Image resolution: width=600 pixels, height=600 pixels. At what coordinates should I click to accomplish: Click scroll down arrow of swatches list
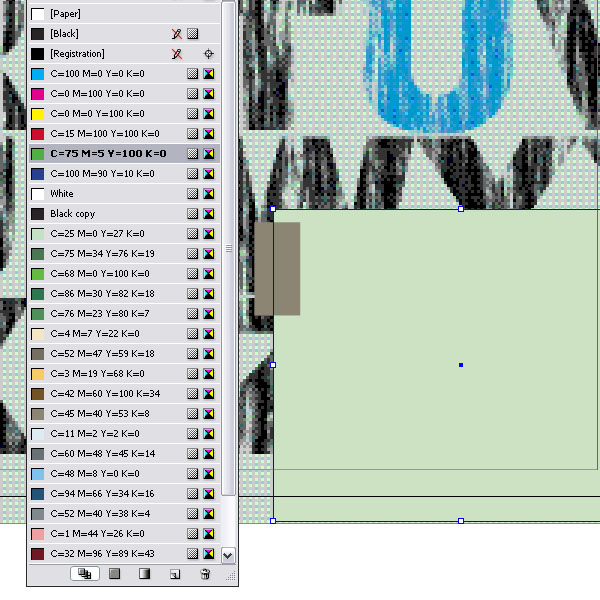point(228,555)
